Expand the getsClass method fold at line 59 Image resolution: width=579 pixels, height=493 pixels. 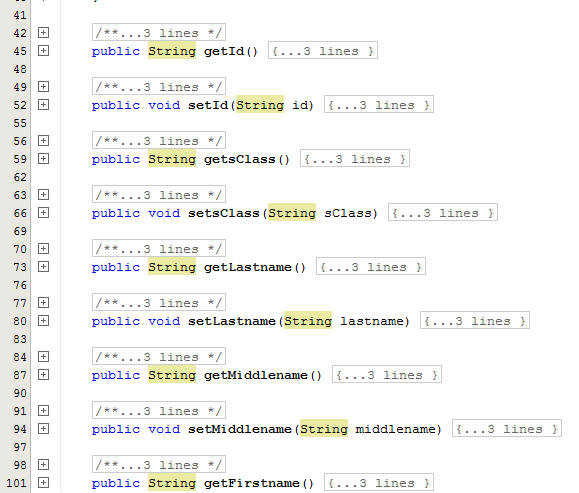point(43,159)
